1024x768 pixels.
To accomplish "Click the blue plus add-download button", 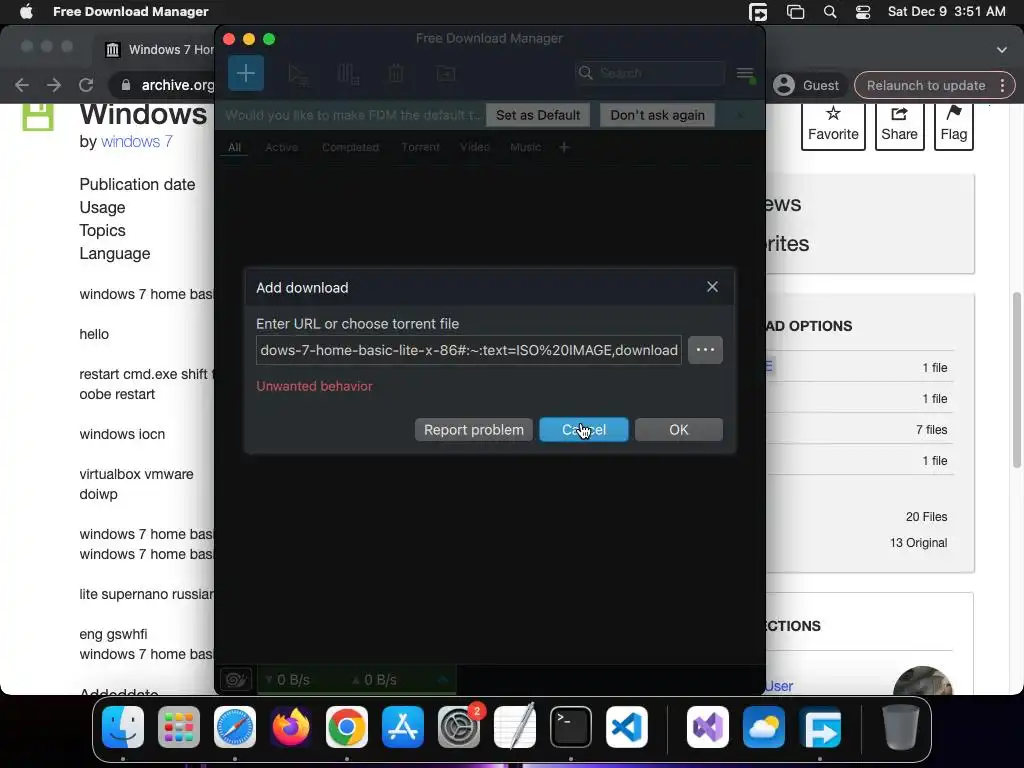I will (246, 73).
